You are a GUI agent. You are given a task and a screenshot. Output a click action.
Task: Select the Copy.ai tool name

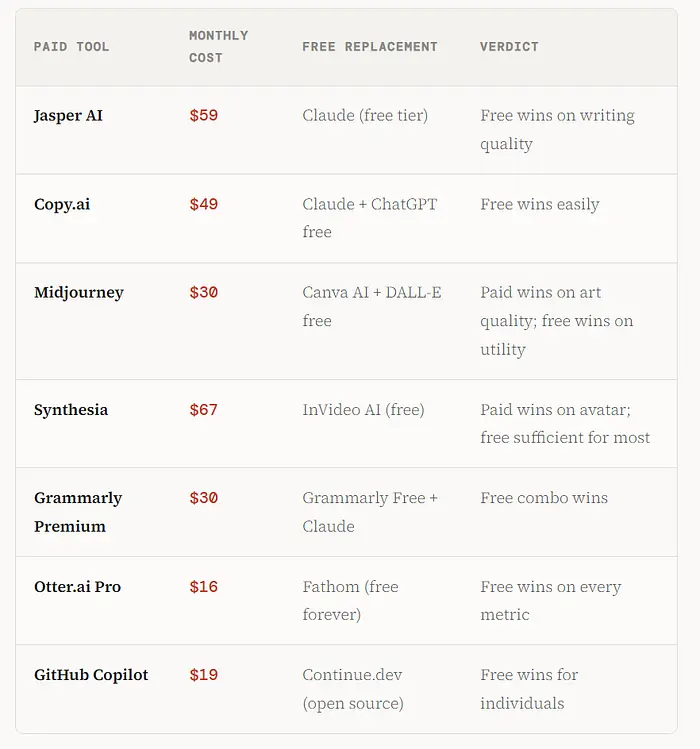(x=62, y=204)
